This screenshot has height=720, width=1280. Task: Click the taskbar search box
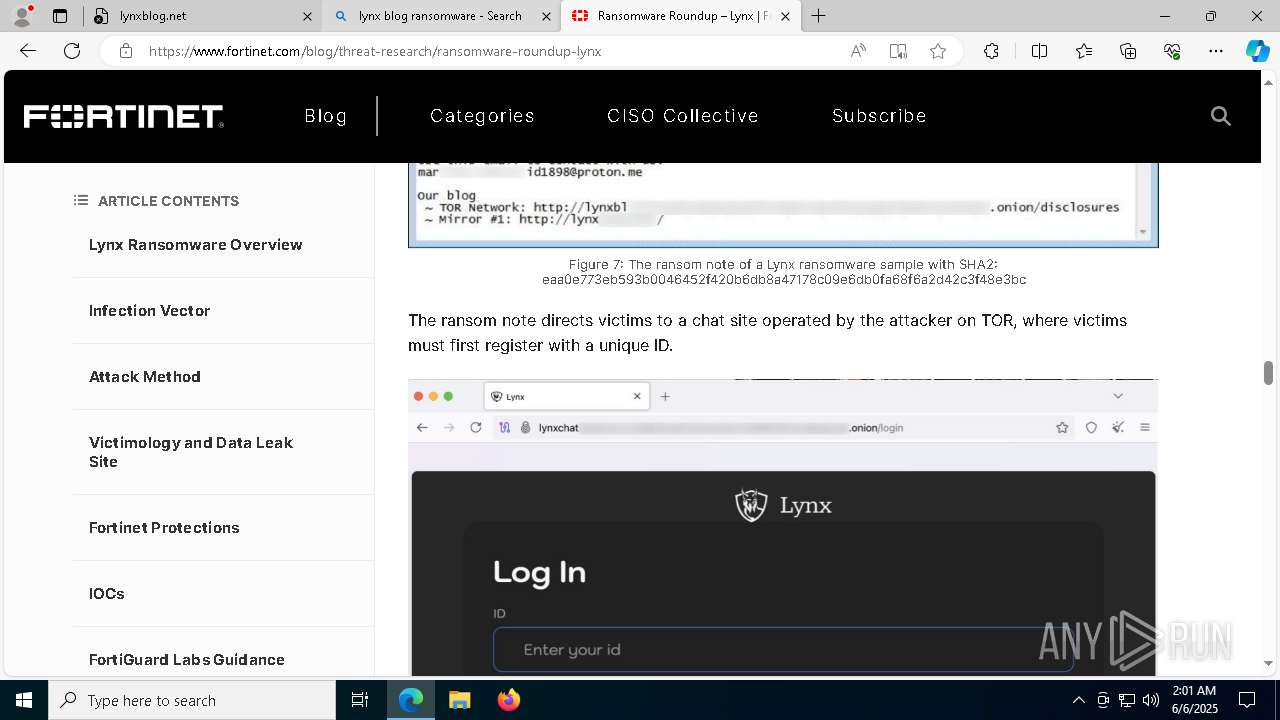[x=192, y=700]
